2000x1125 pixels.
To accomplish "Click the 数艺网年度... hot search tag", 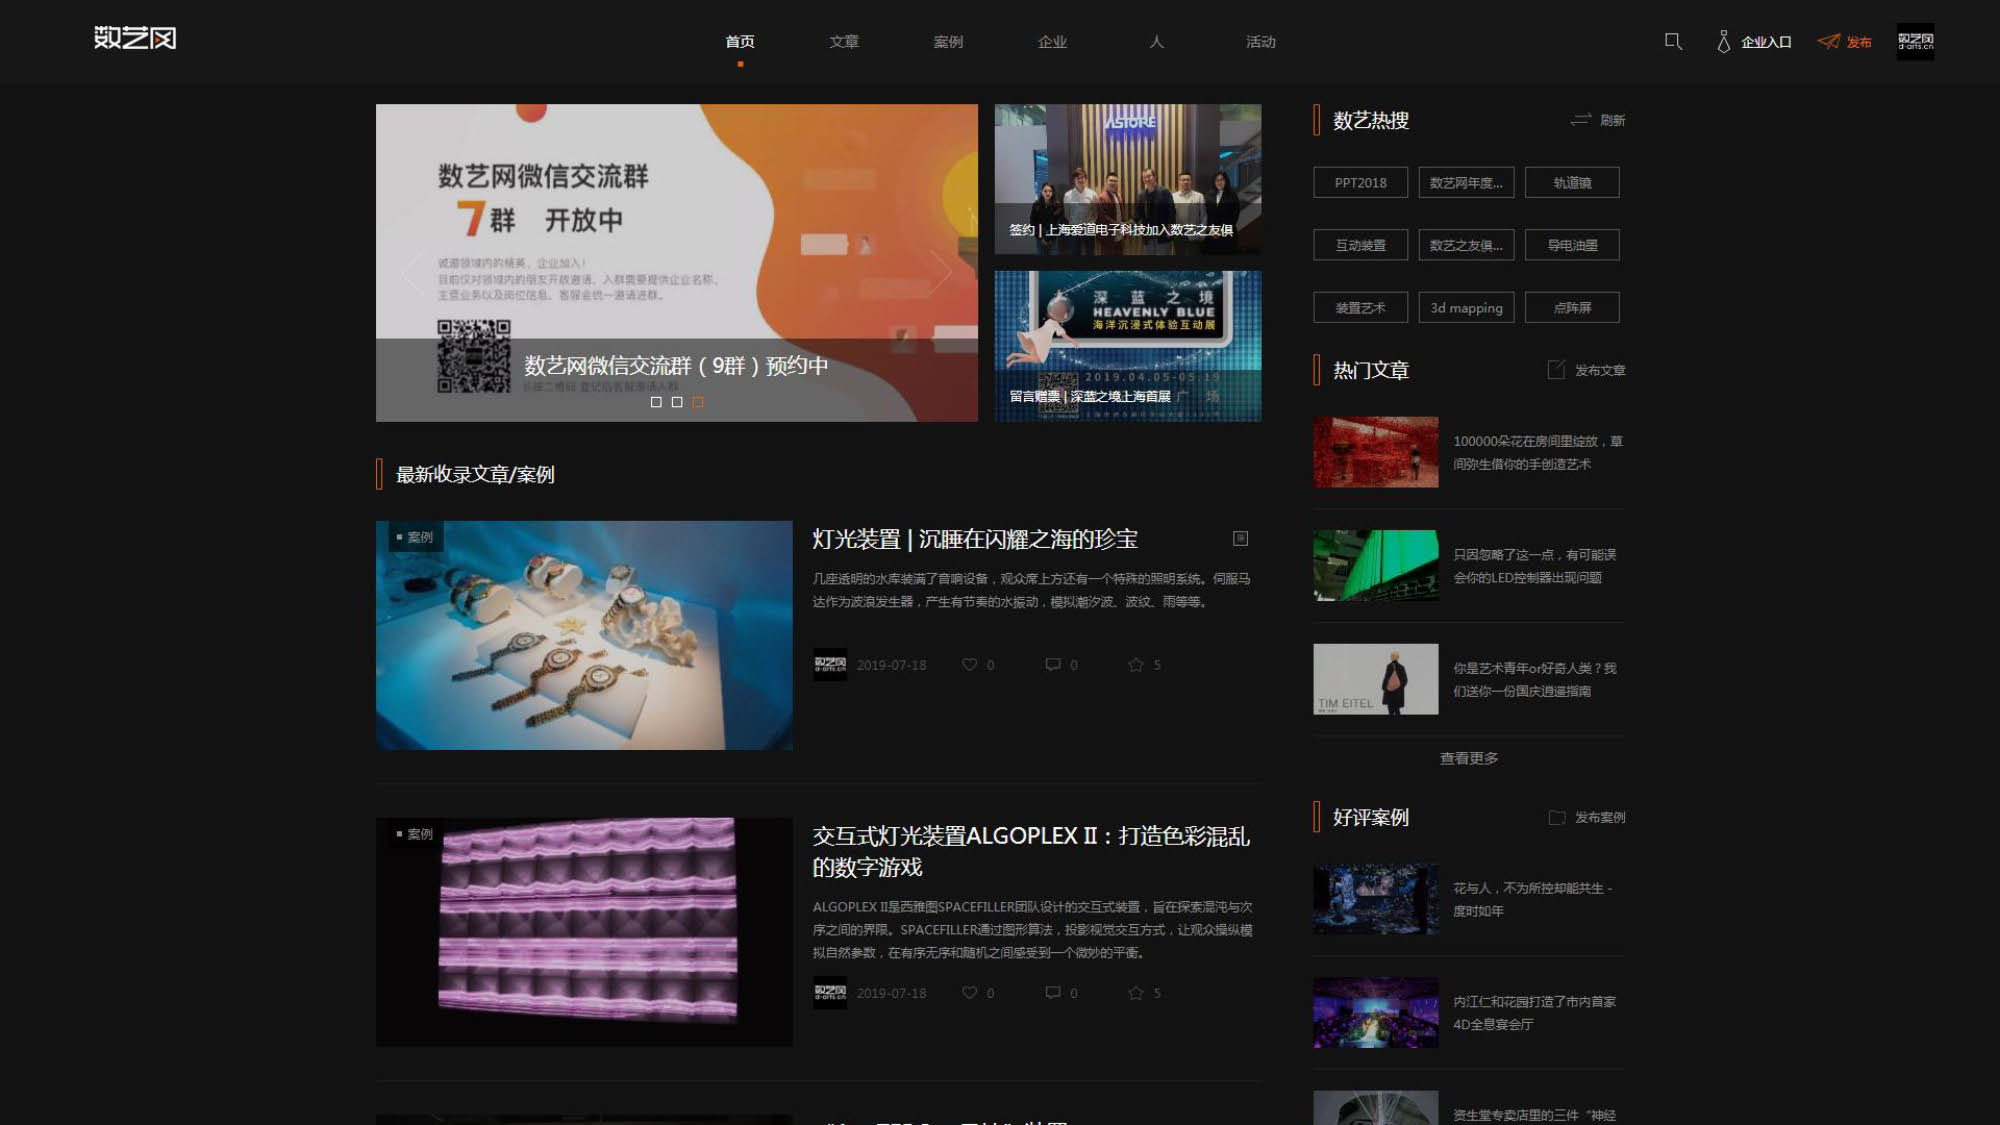I will [1466, 182].
